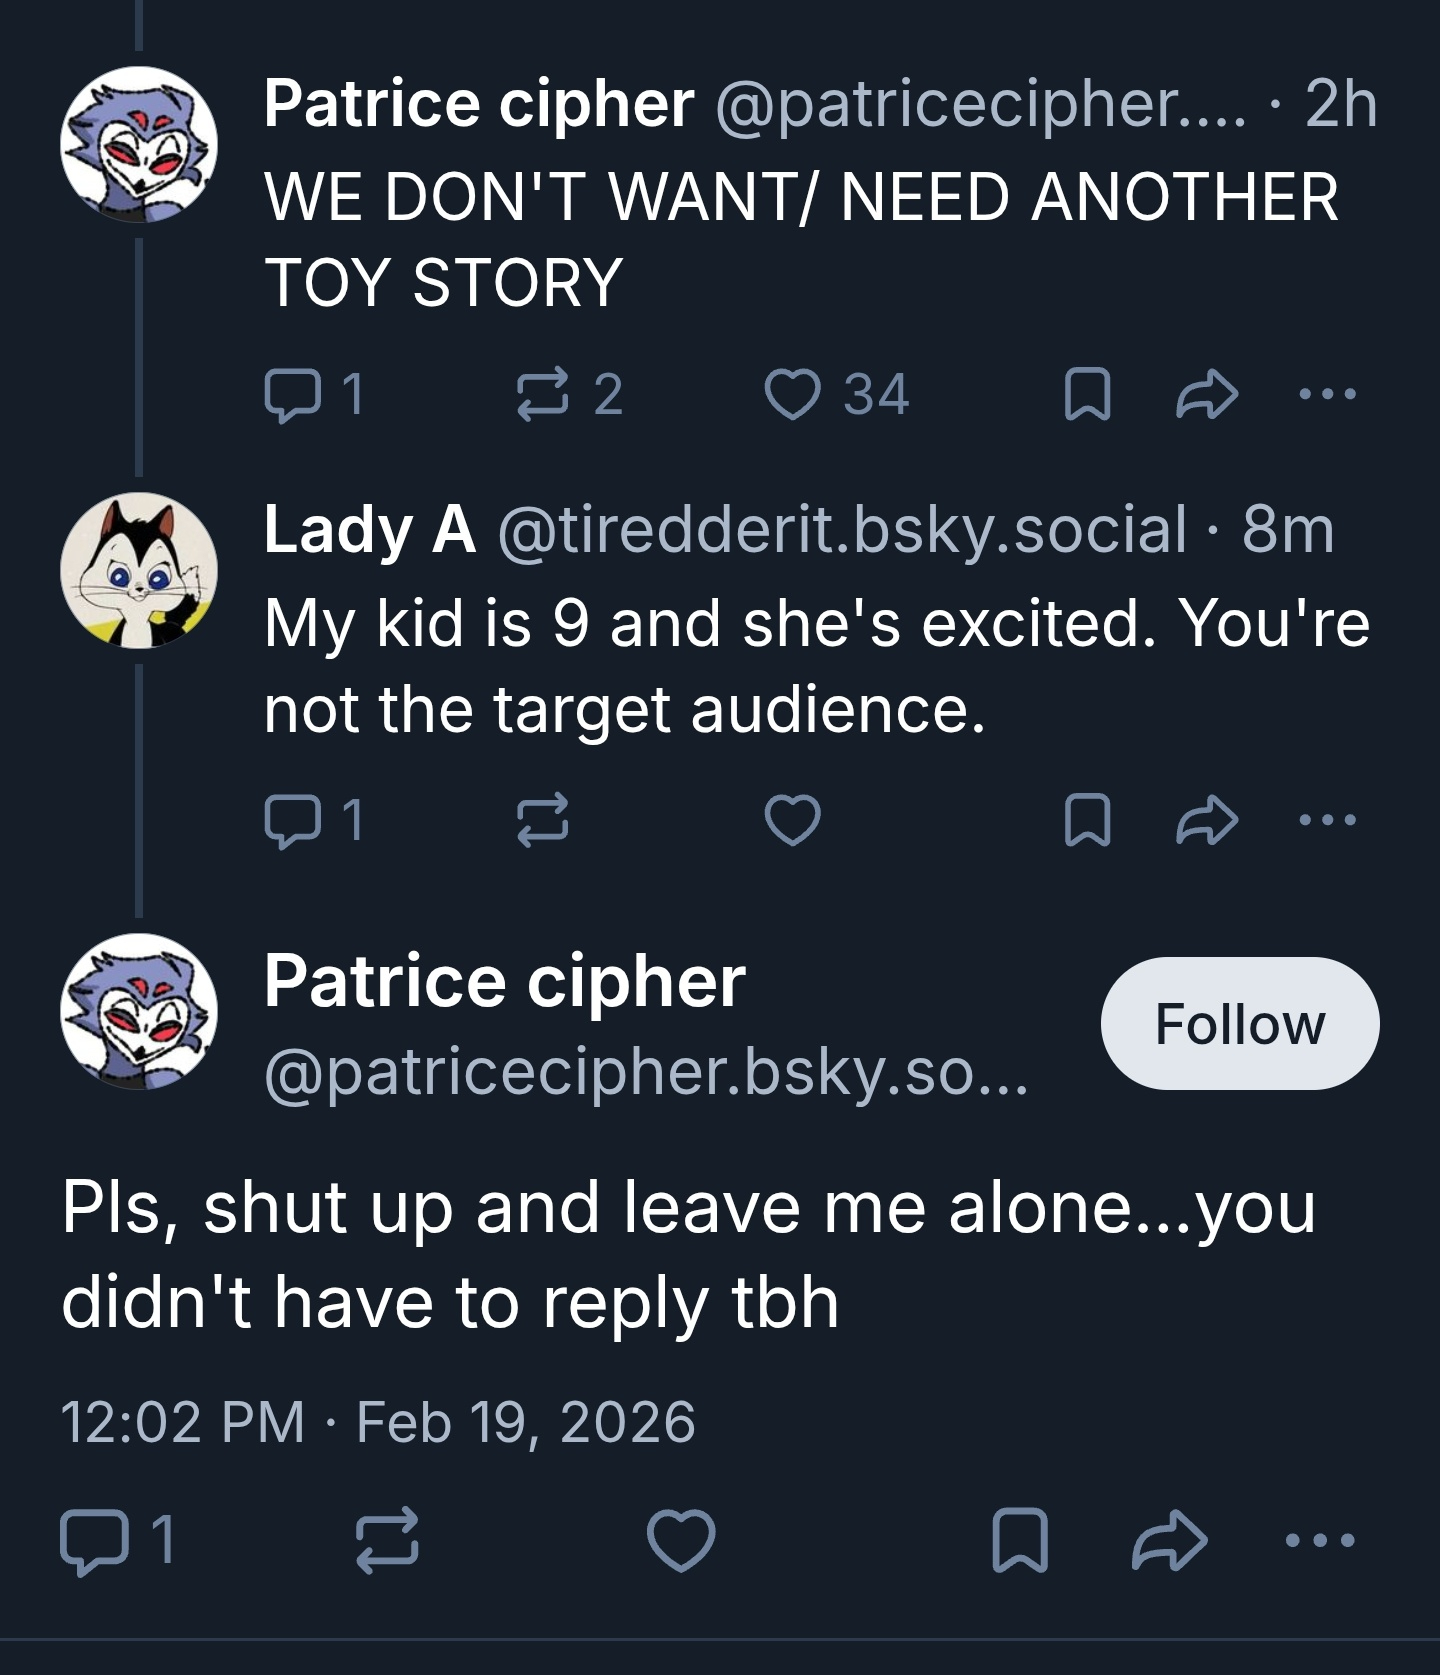Reply to Lady A's post
This screenshot has height=1675, width=1440.
pos(289,820)
